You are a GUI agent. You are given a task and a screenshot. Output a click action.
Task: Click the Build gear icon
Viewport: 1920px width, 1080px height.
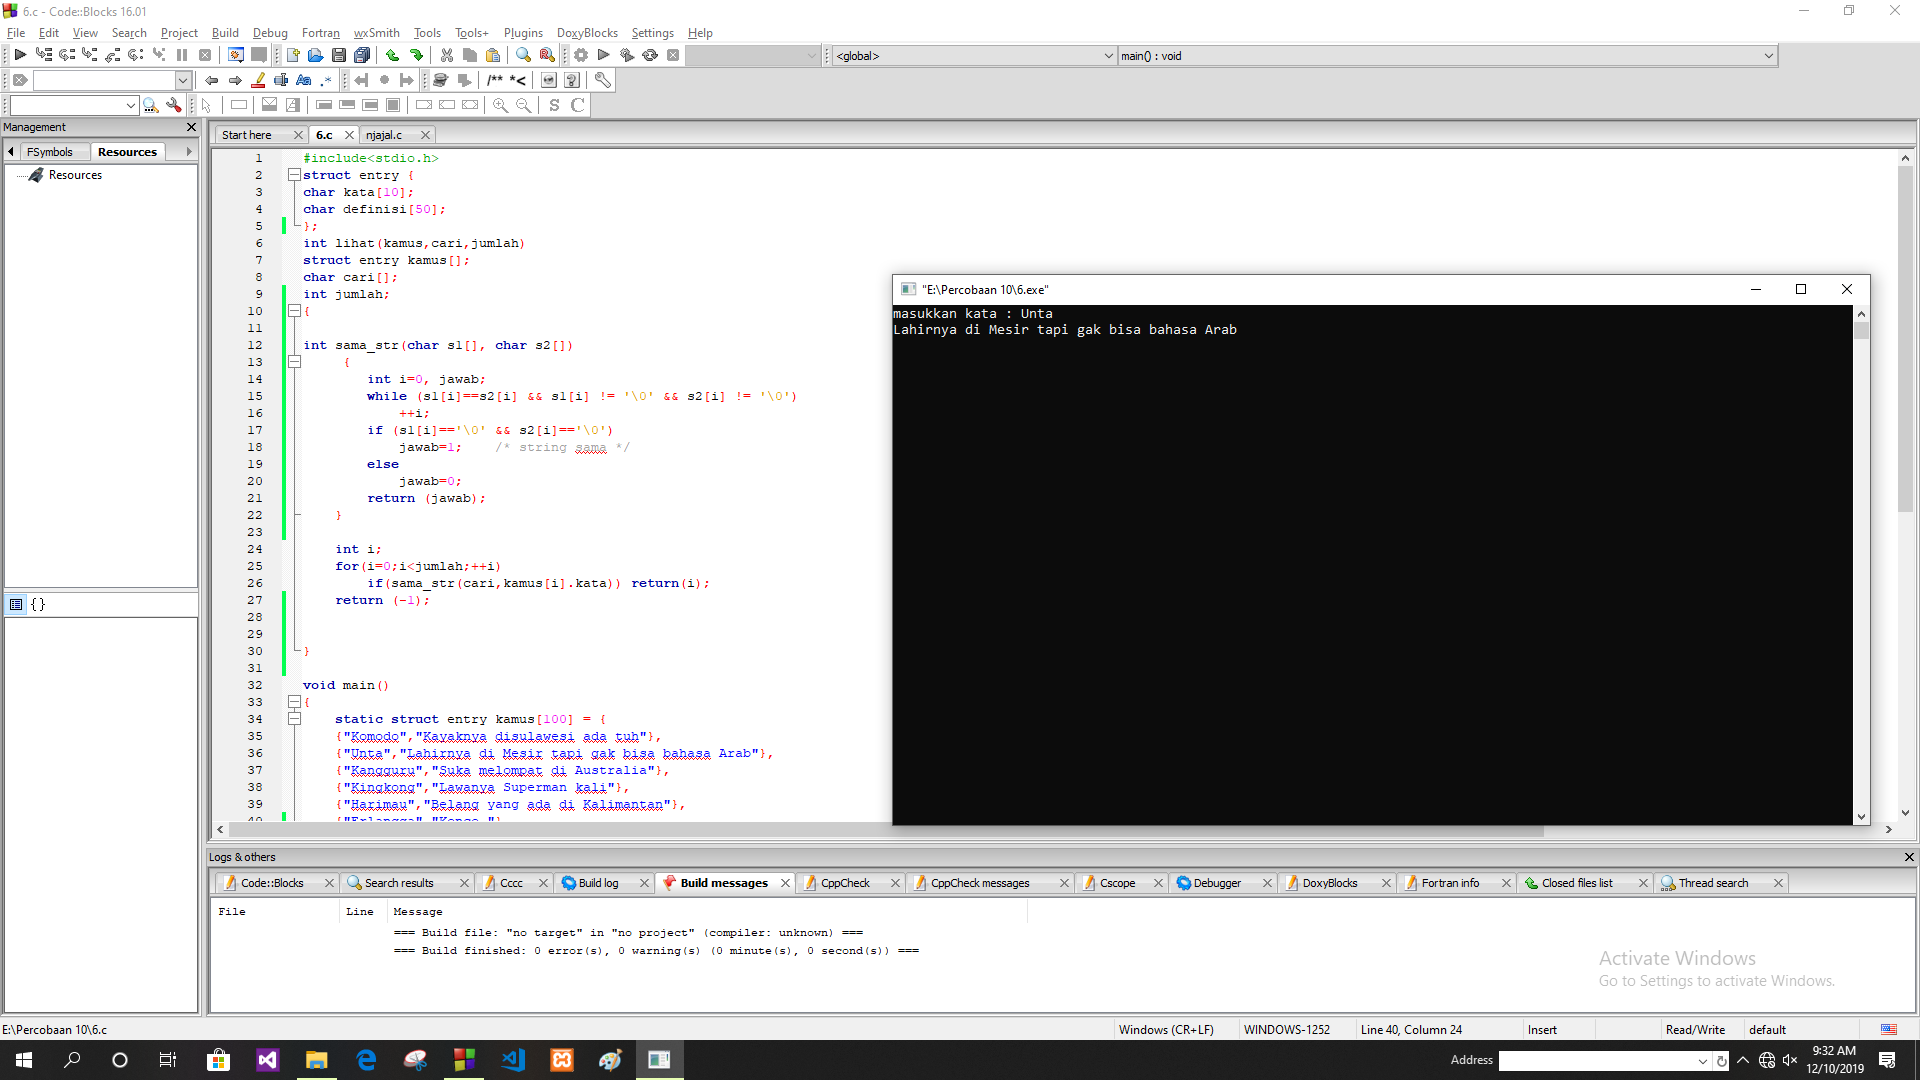pyautogui.click(x=581, y=56)
